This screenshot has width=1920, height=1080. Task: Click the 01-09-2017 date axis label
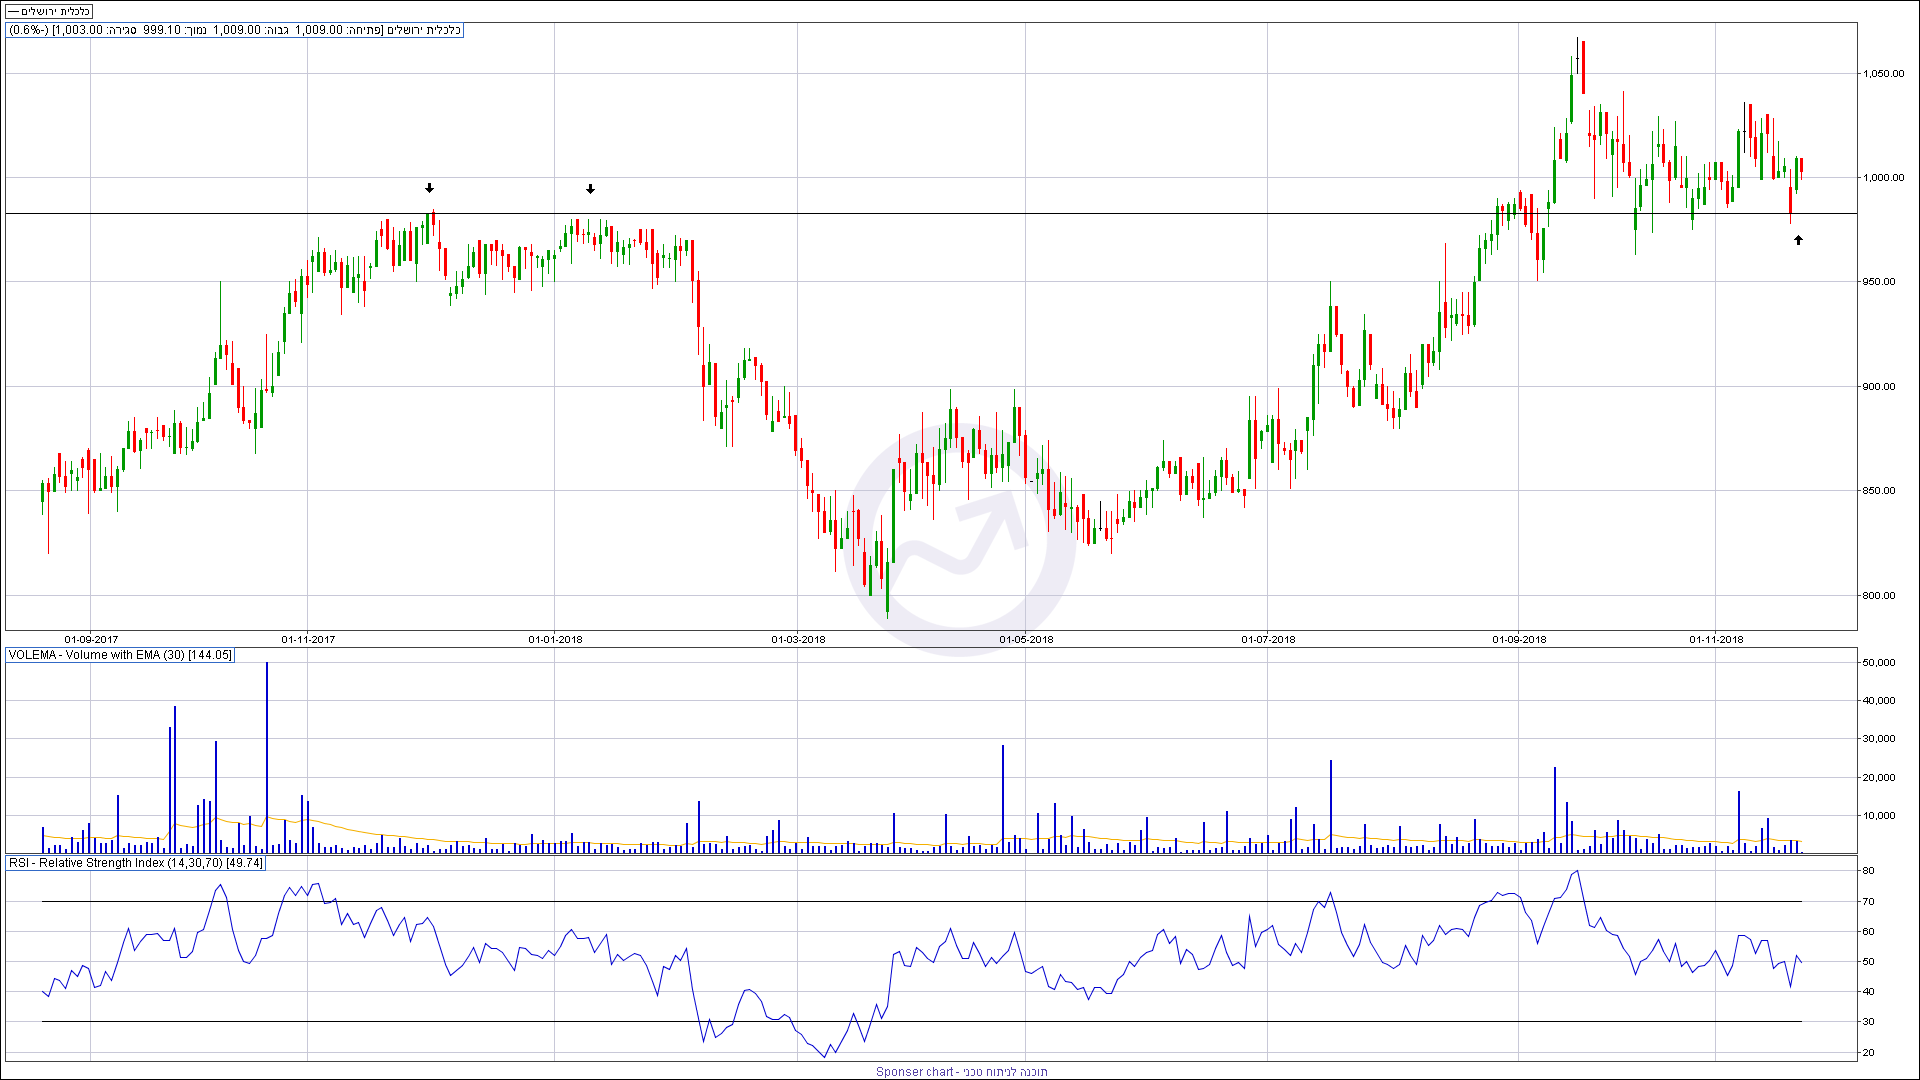click(91, 639)
